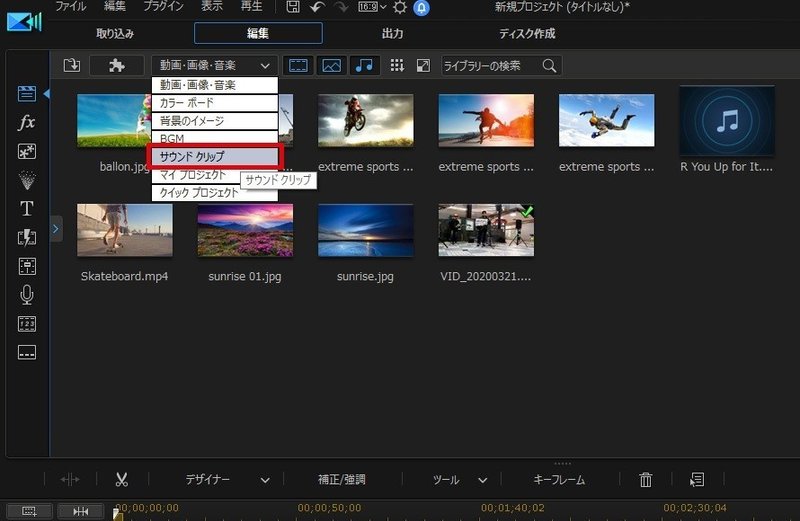Select the motorbike extreme sports thumbnail
The height and width of the screenshot is (521, 800).
click(x=365, y=120)
